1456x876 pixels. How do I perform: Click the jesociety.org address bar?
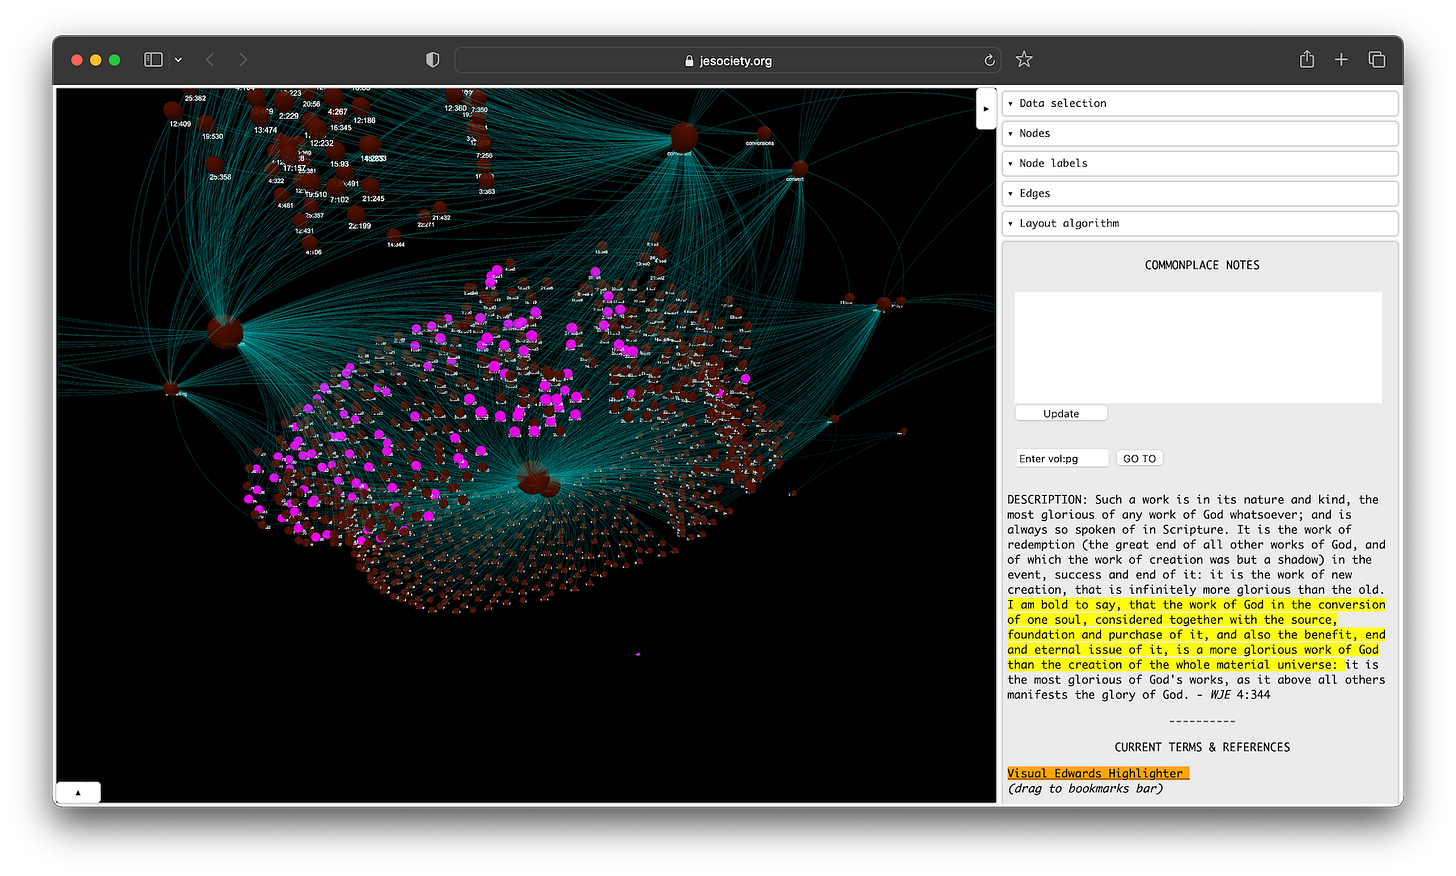pos(728,60)
